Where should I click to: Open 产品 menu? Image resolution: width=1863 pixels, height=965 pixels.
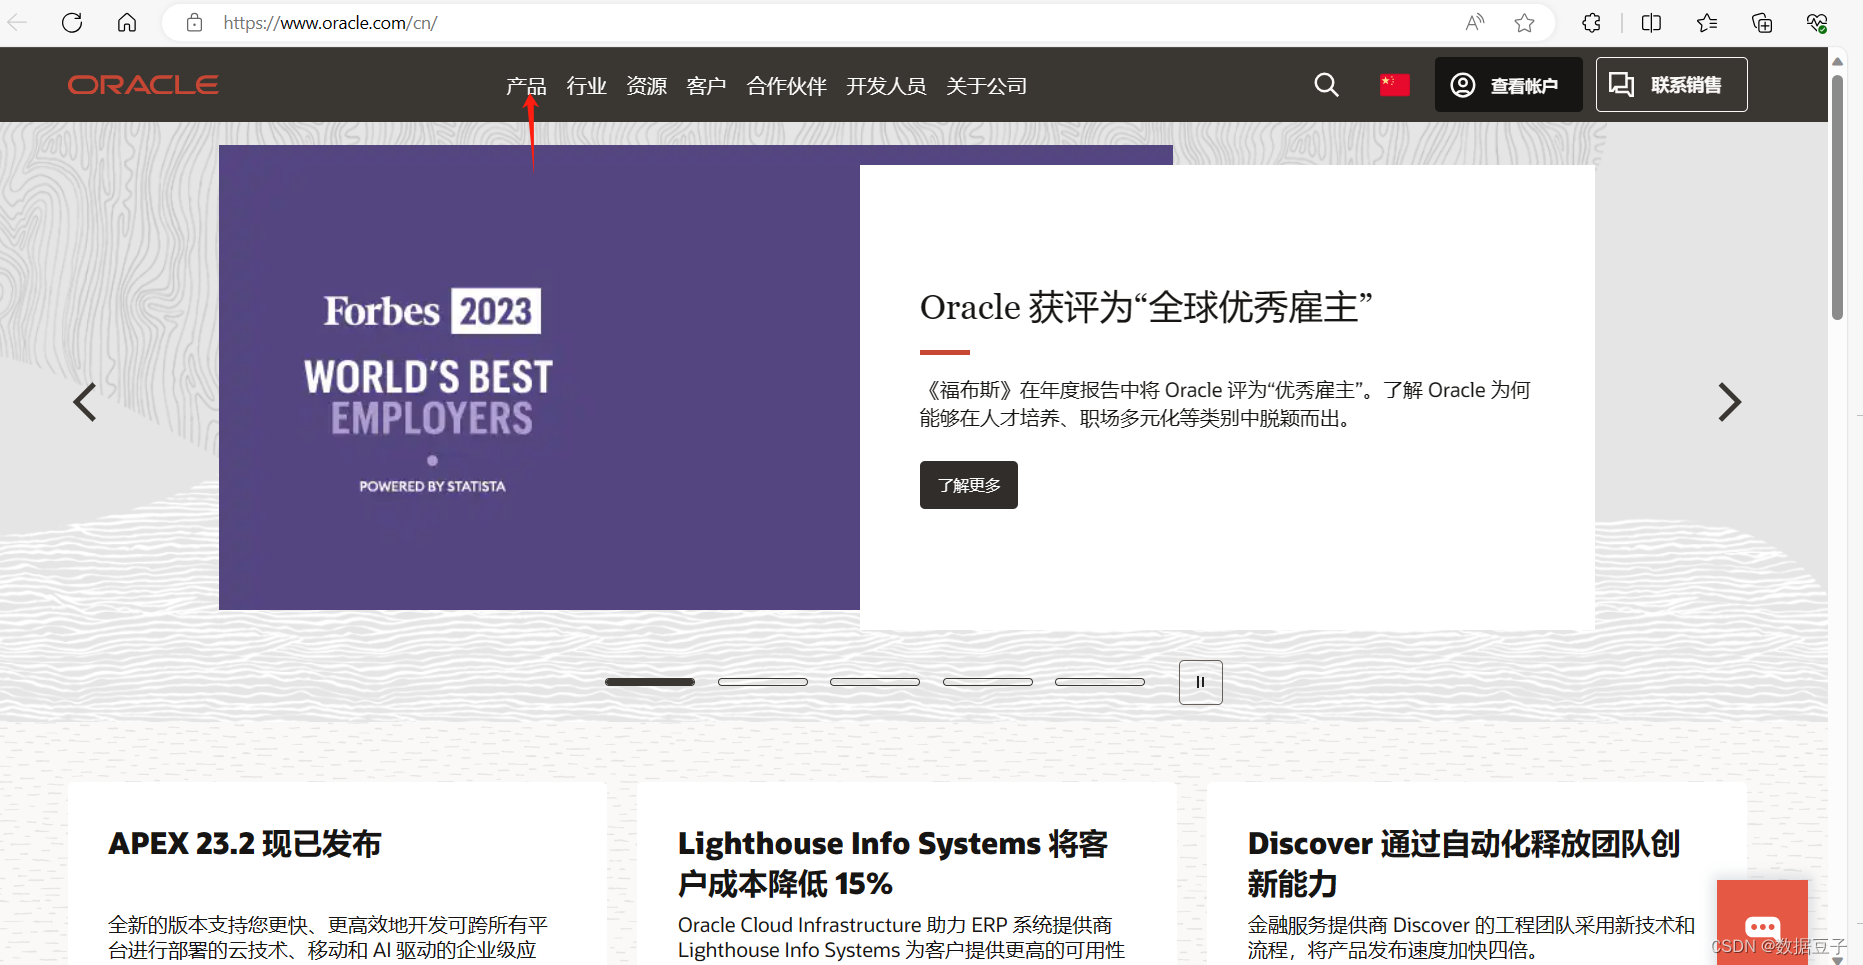(x=526, y=86)
